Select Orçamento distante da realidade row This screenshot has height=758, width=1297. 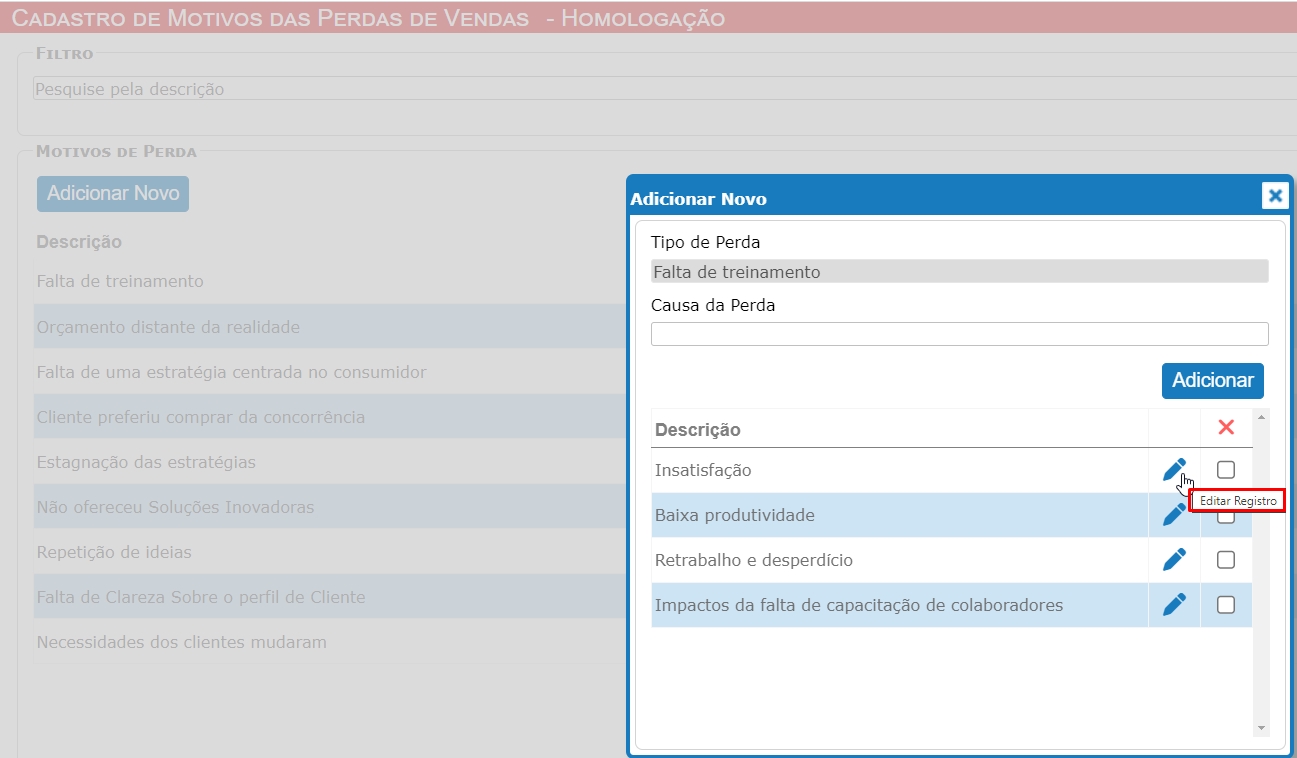point(330,327)
